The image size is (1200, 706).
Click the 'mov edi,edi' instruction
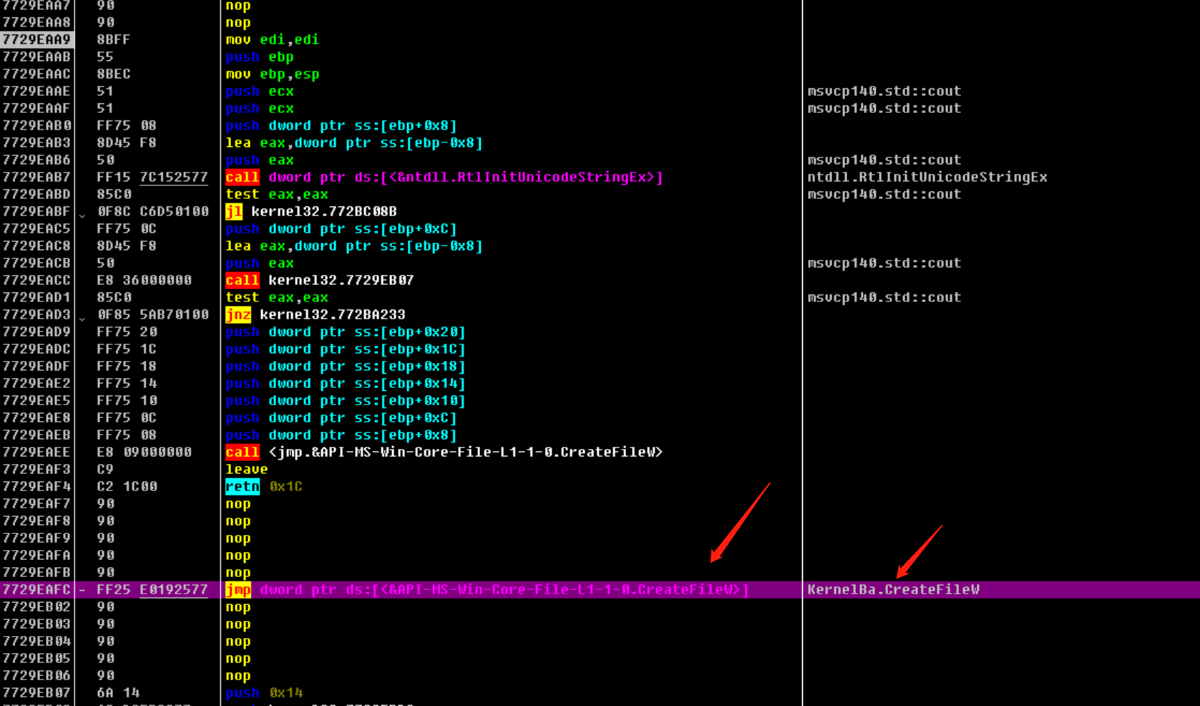(272, 40)
